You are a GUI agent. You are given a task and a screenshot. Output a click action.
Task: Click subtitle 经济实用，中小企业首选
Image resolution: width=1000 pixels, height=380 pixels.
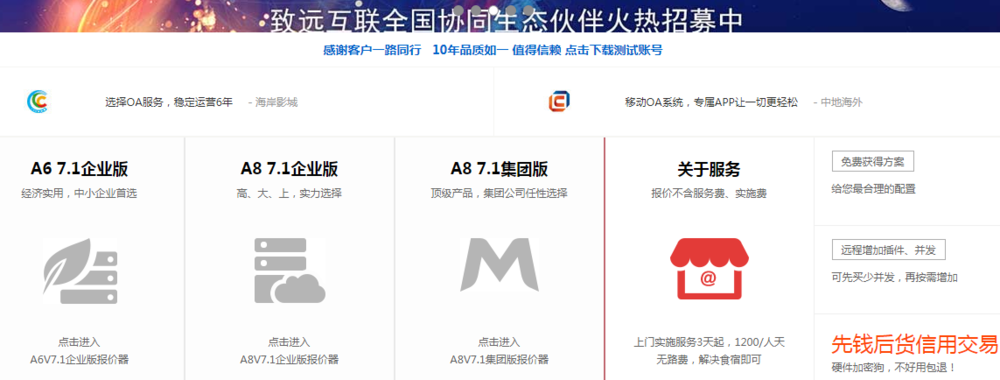(79, 193)
